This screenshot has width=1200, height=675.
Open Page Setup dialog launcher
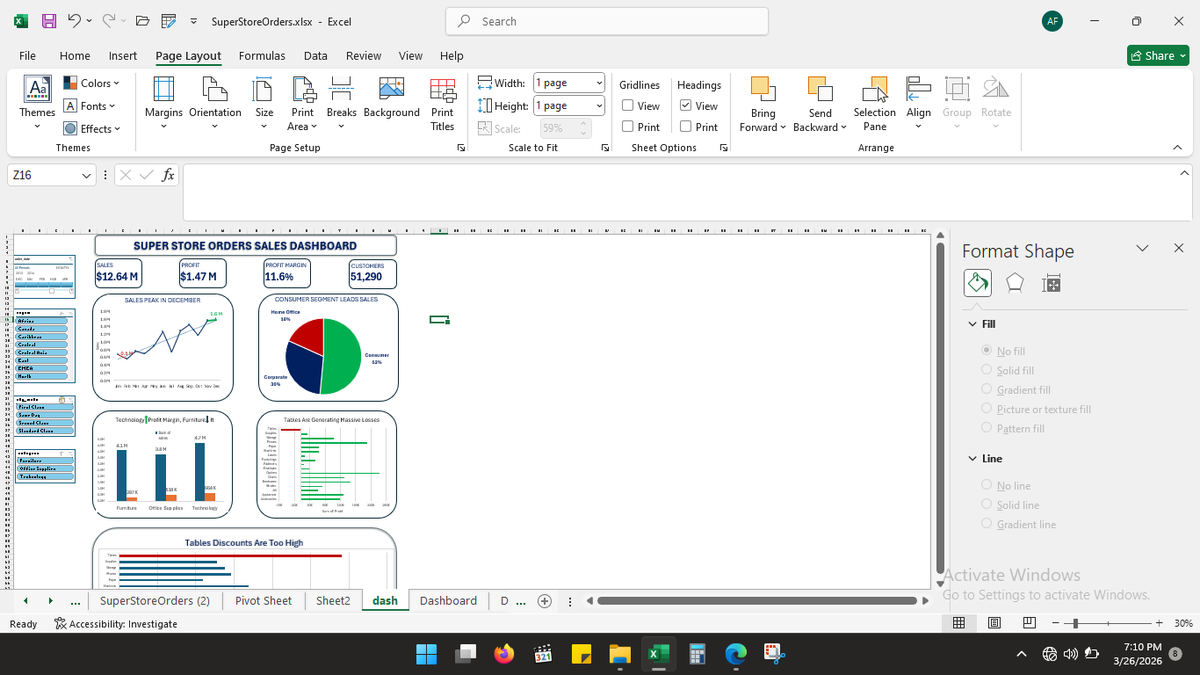pos(461,148)
